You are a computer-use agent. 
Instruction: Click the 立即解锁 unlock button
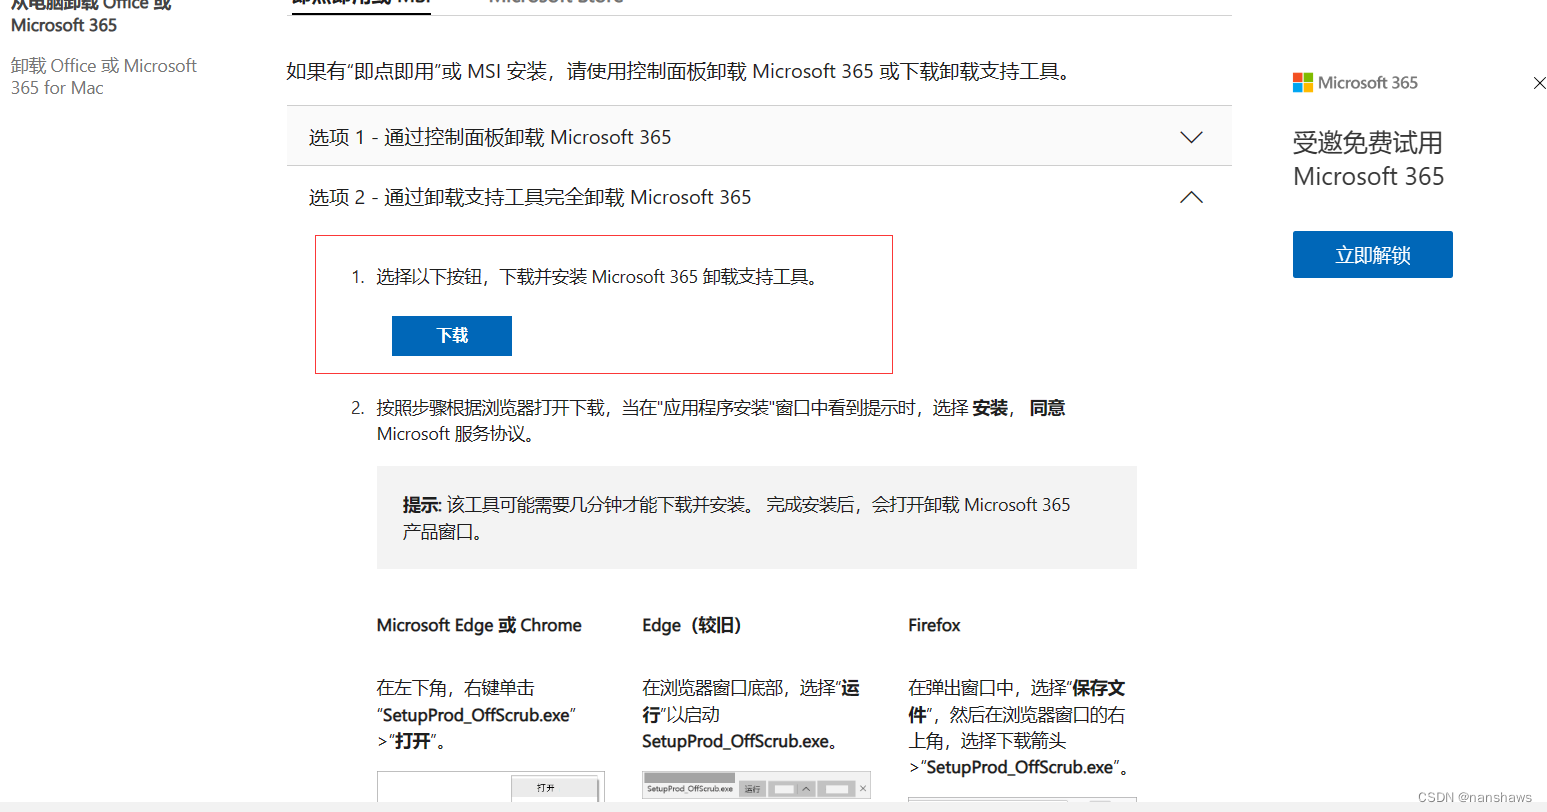point(1372,255)
